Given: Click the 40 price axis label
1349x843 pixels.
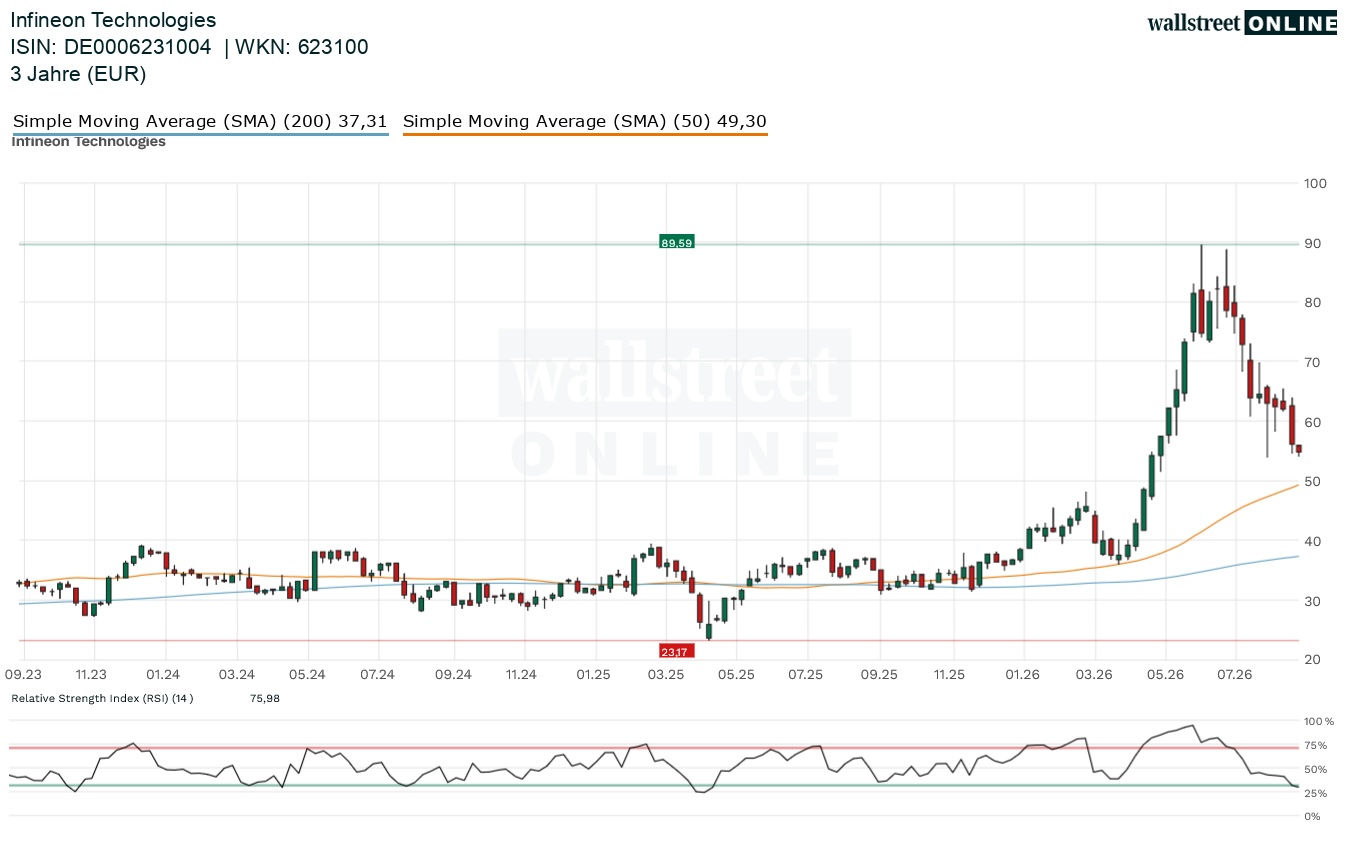Looking at the screenshot, I should pyautogui.click(x=1312, y=541).
